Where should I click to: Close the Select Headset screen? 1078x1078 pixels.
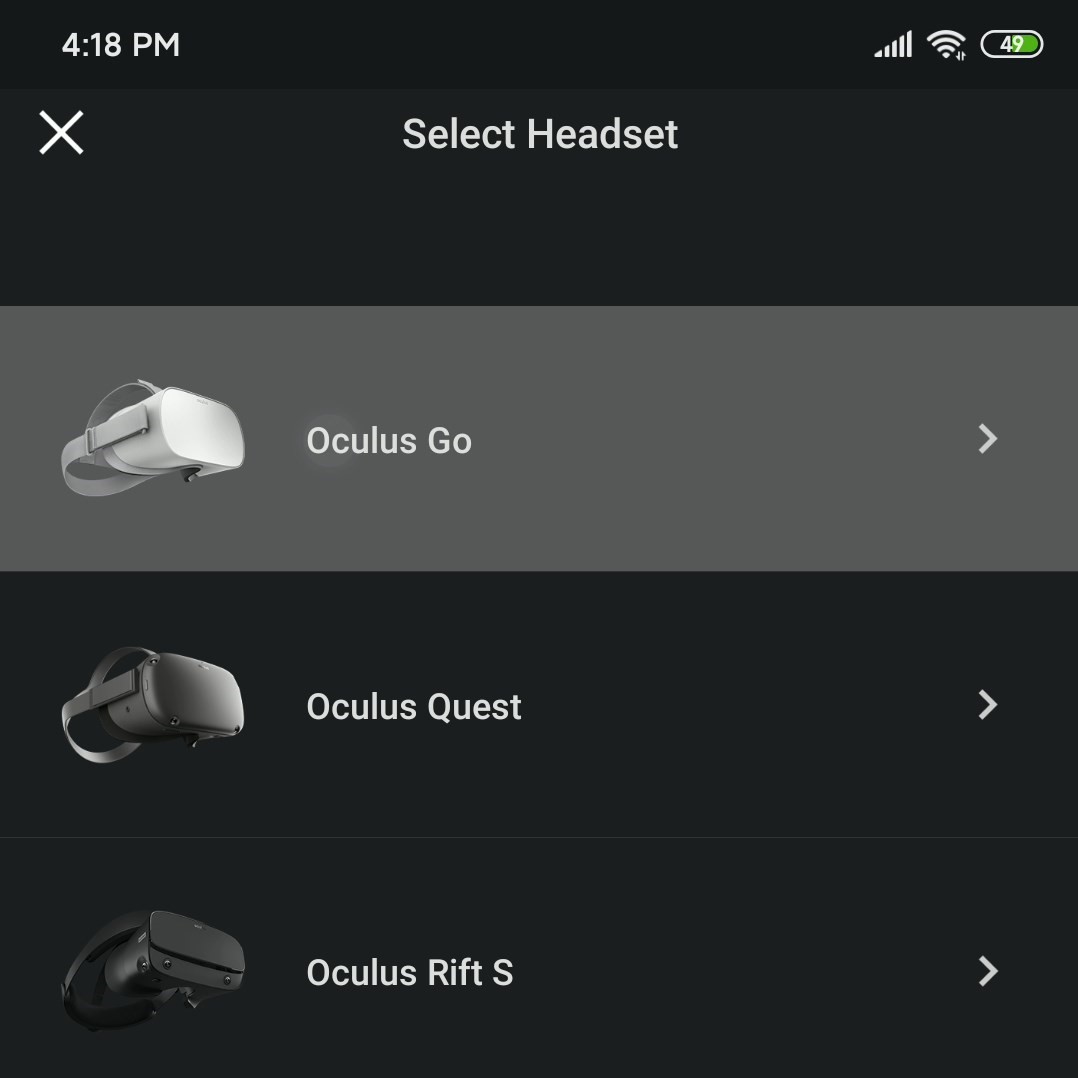[x=61, y=133]
